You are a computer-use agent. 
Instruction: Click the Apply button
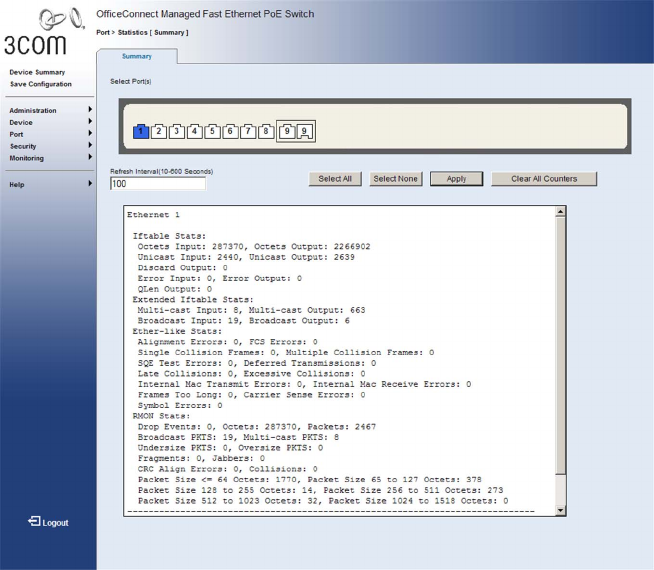click(456, 179)
